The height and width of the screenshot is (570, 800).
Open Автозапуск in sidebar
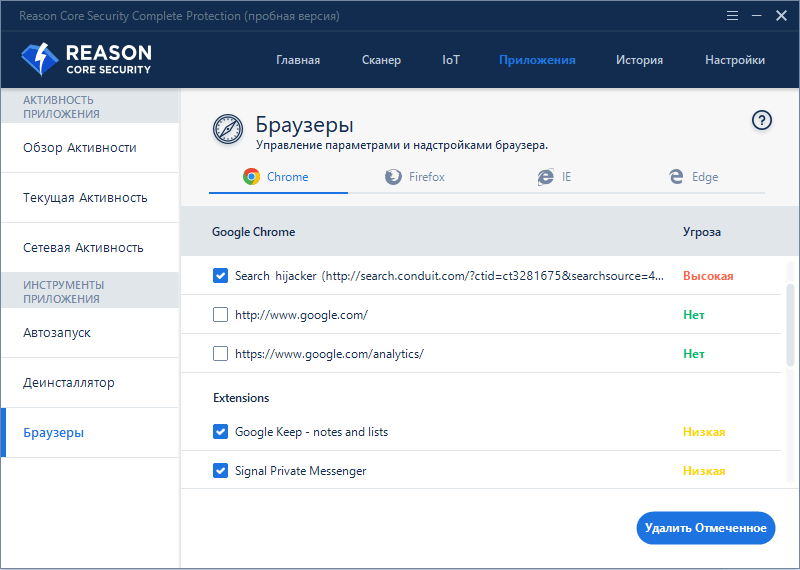[90, 333]
